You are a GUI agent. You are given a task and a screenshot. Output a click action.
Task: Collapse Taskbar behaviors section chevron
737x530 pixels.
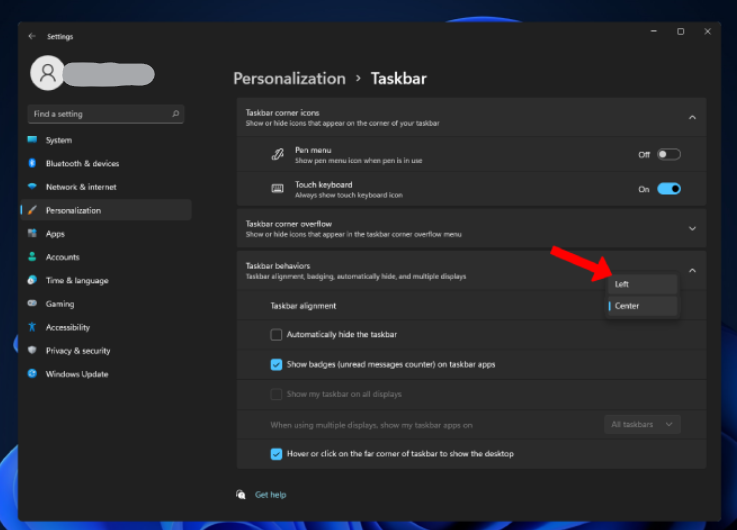pyautogui.click(x=692, y=271)
